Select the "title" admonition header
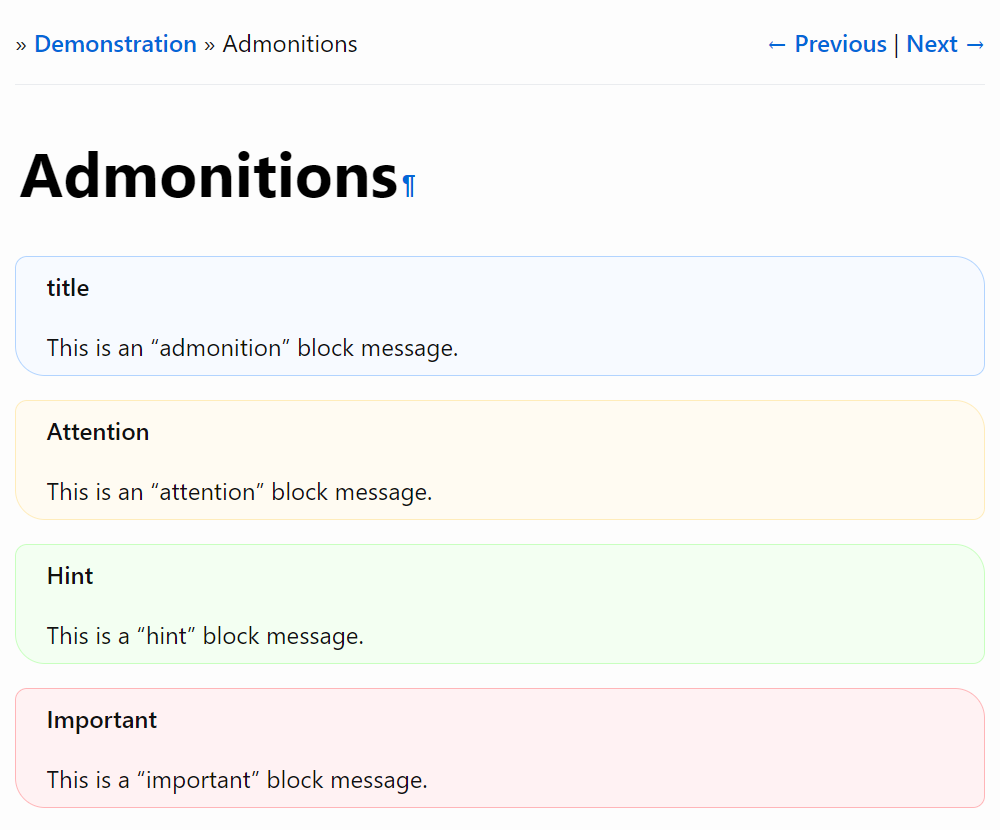This screenshot has height=830, width=1000. pos(68,288)
